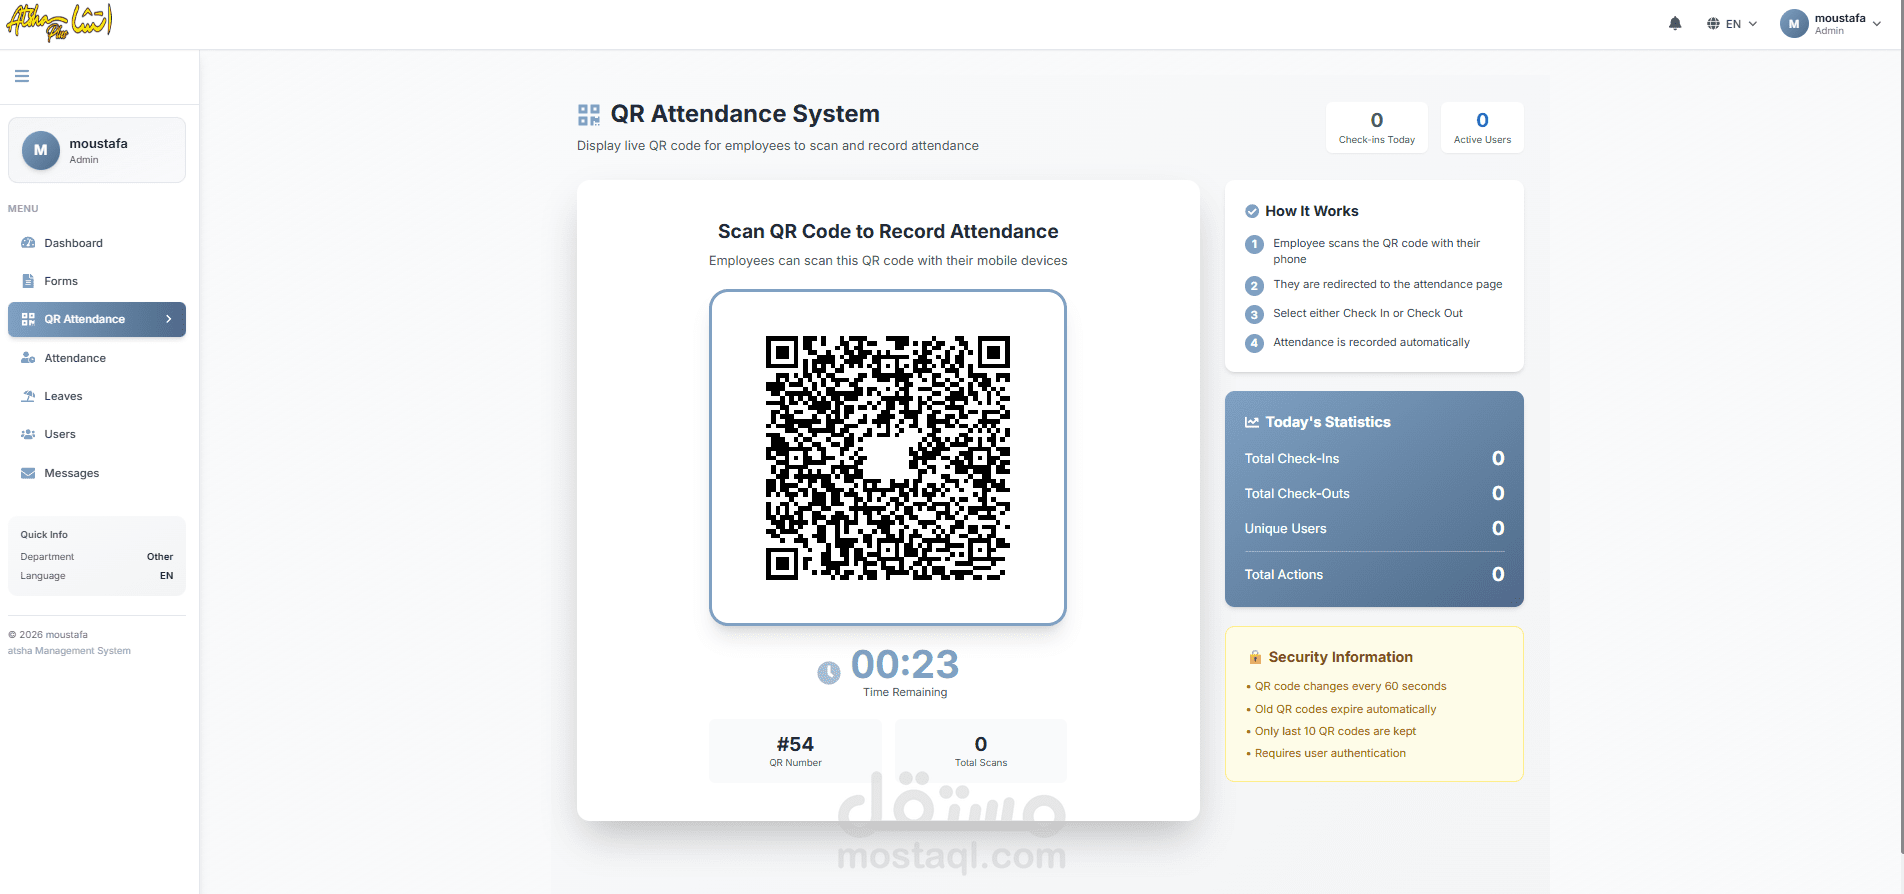Click the clock icon beside the timer
1904x894 pixels.
click(829, 673)
